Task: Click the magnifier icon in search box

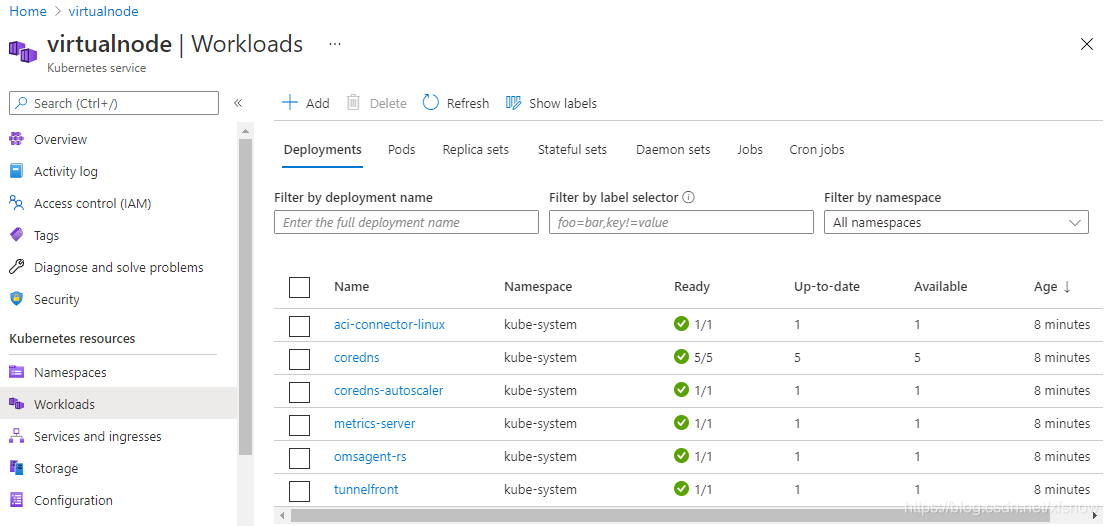Action: (22, 103)
